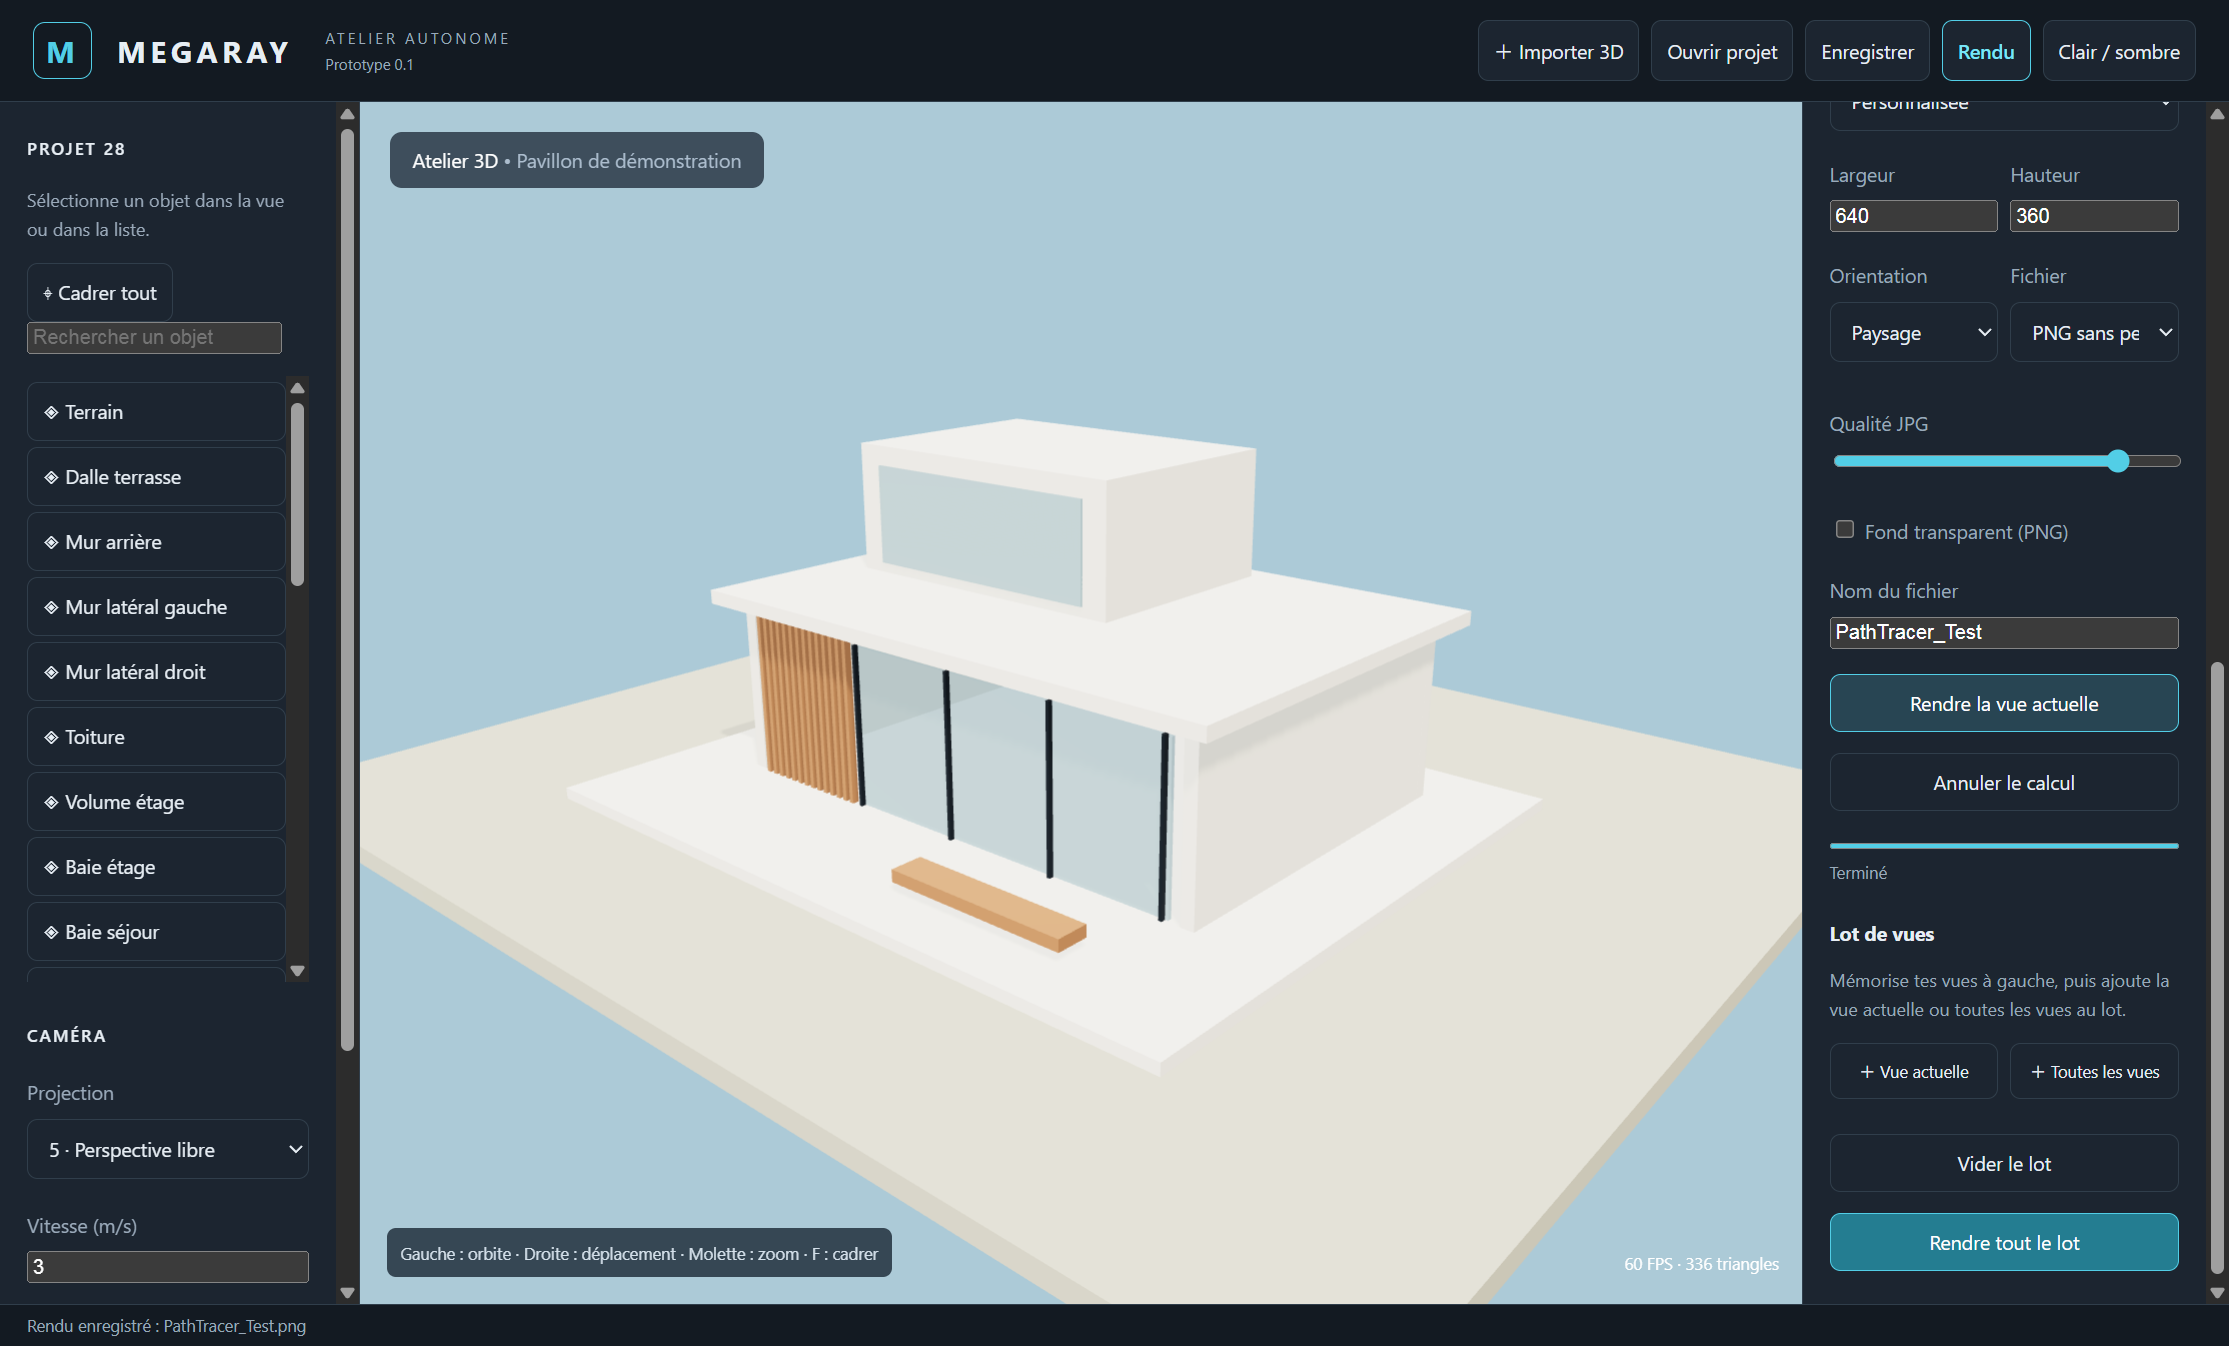Click the Hauteur input field

(2094, 216)
